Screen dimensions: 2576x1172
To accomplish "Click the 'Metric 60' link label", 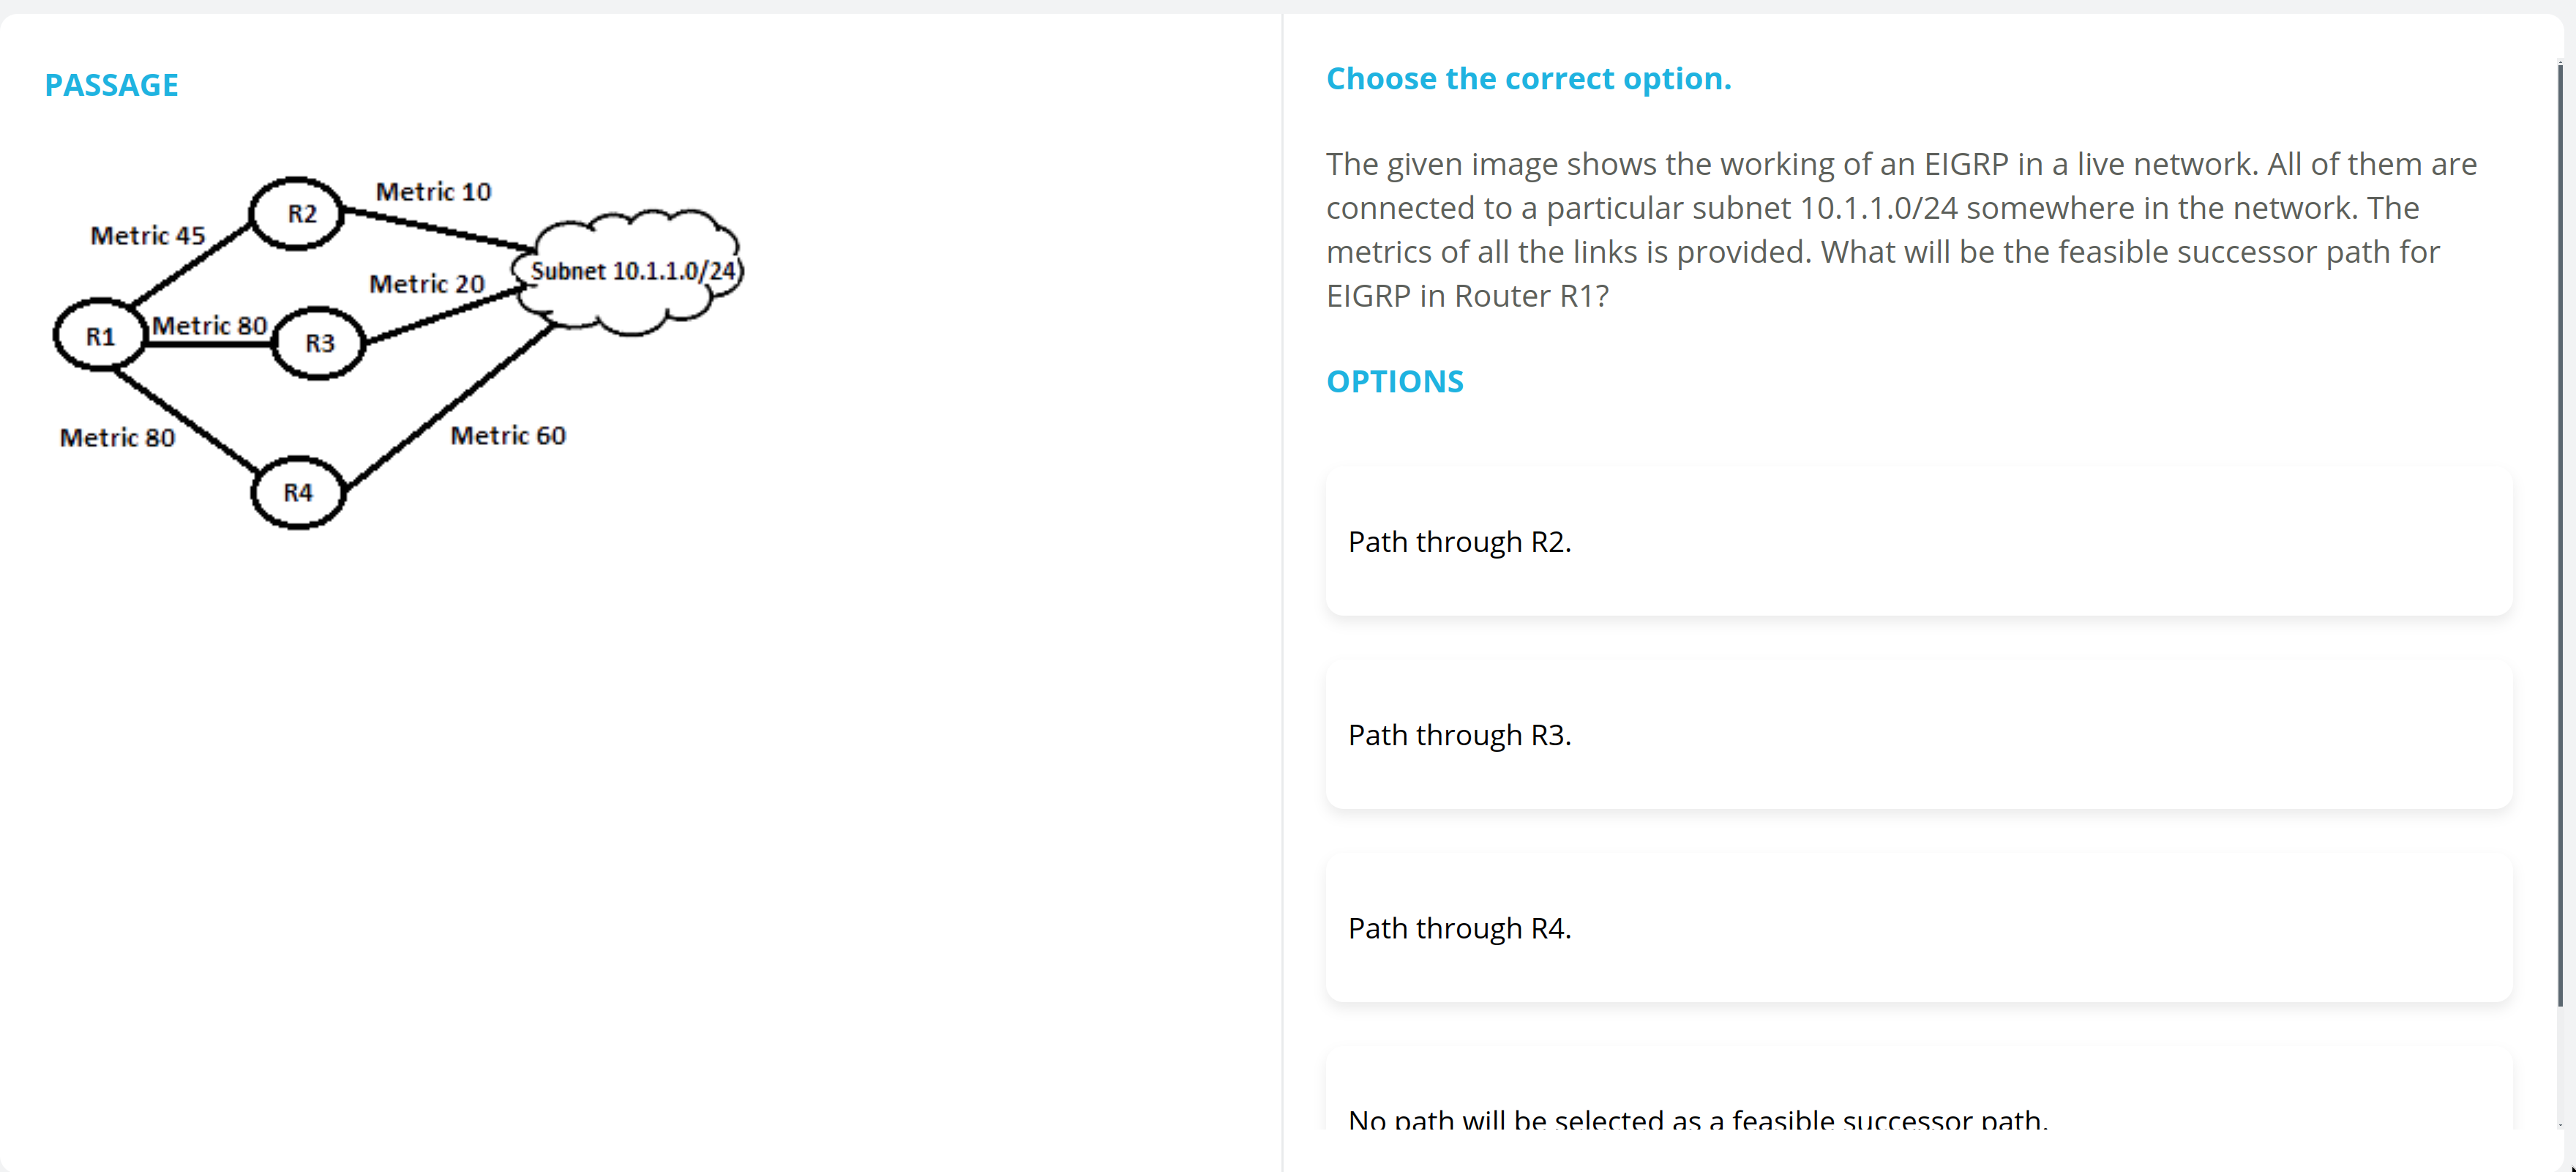I will [508, 436].
